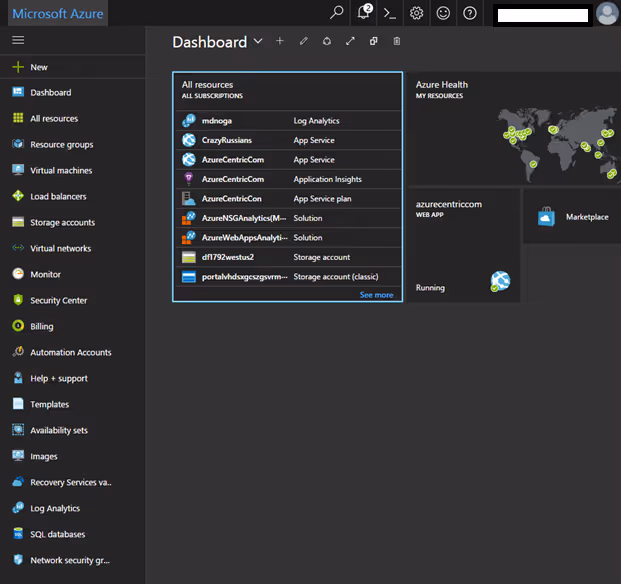Click the share dashboard icon
This screenshot has width=621, height=584.
327,41
